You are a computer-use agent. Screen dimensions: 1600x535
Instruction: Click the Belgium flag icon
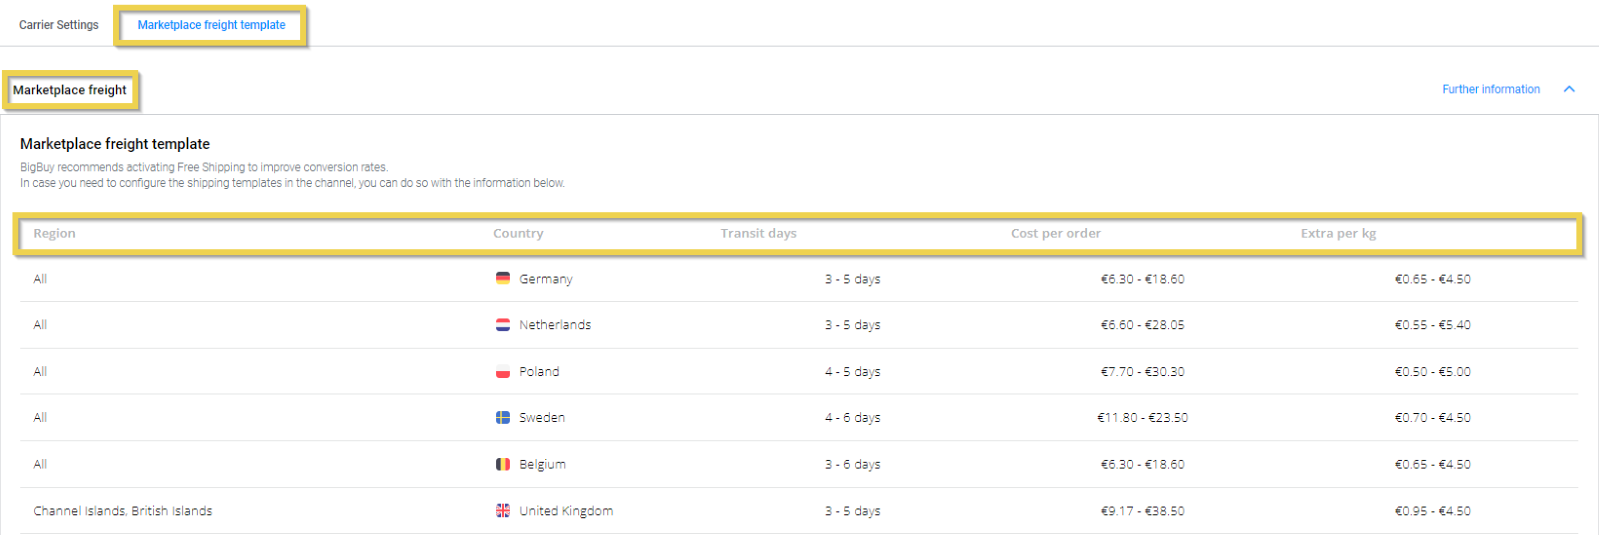click(503, 464)
